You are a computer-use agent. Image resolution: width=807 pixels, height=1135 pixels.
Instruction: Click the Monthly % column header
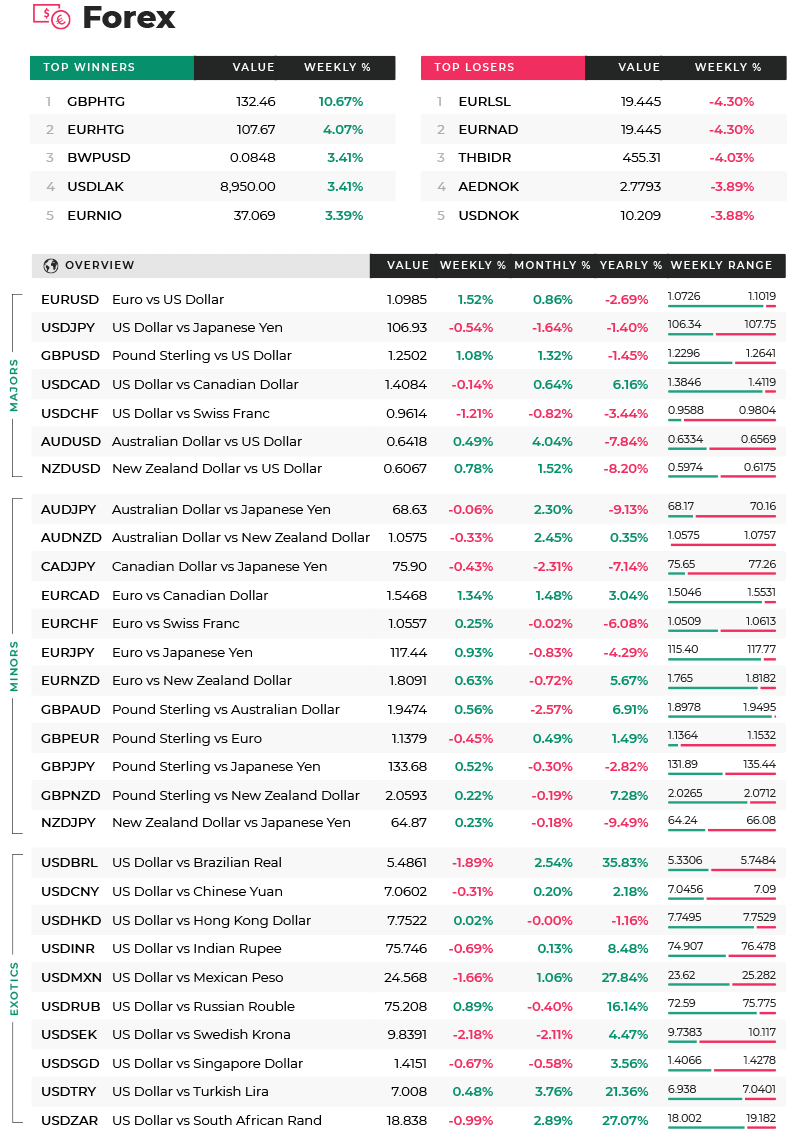[x=552, y=266]
